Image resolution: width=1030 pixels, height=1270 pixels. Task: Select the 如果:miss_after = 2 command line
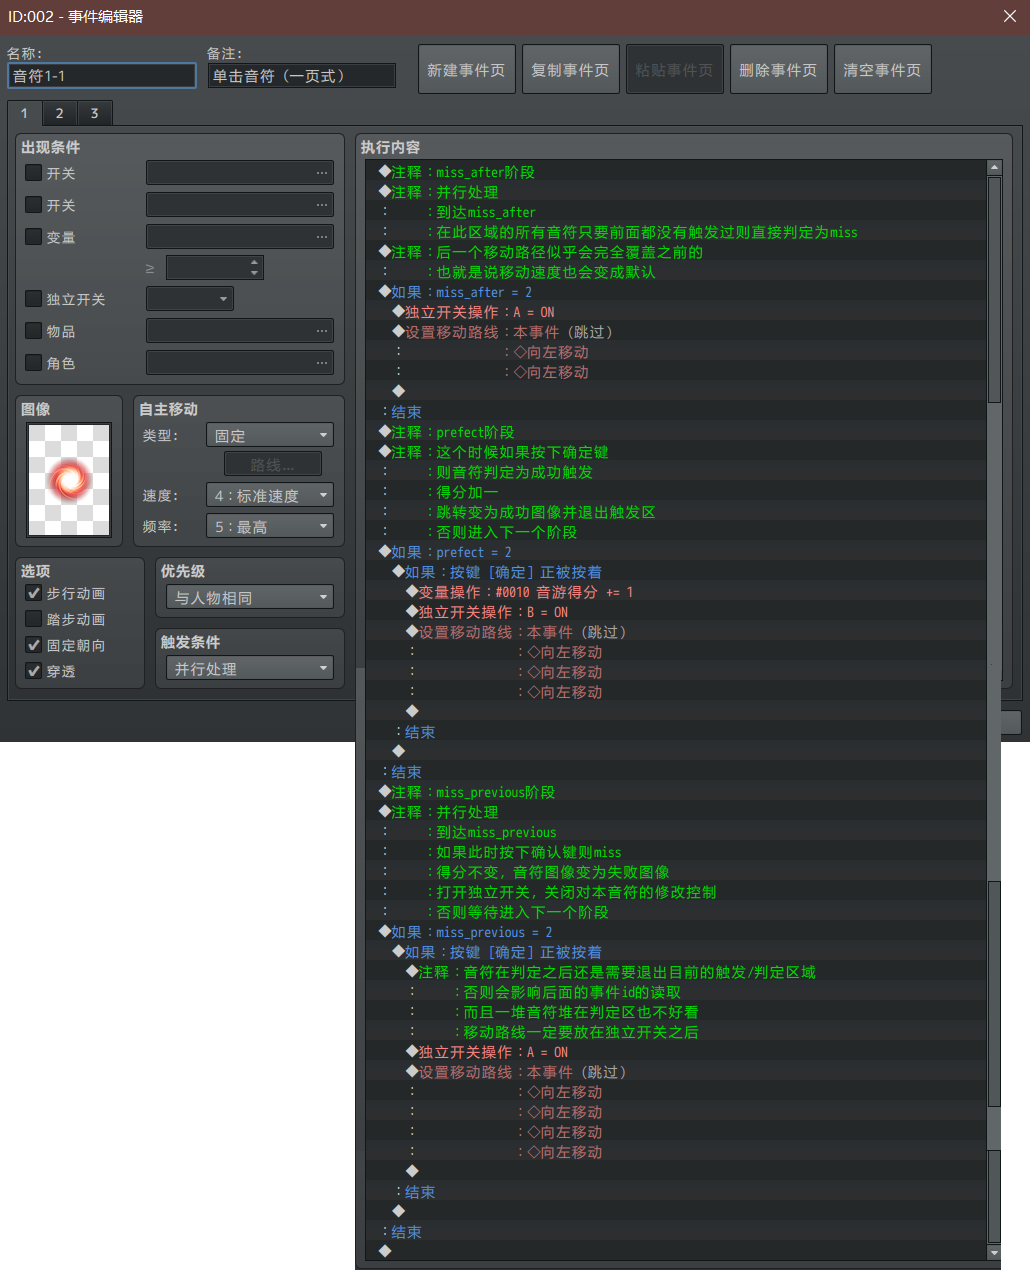(676, 292)
